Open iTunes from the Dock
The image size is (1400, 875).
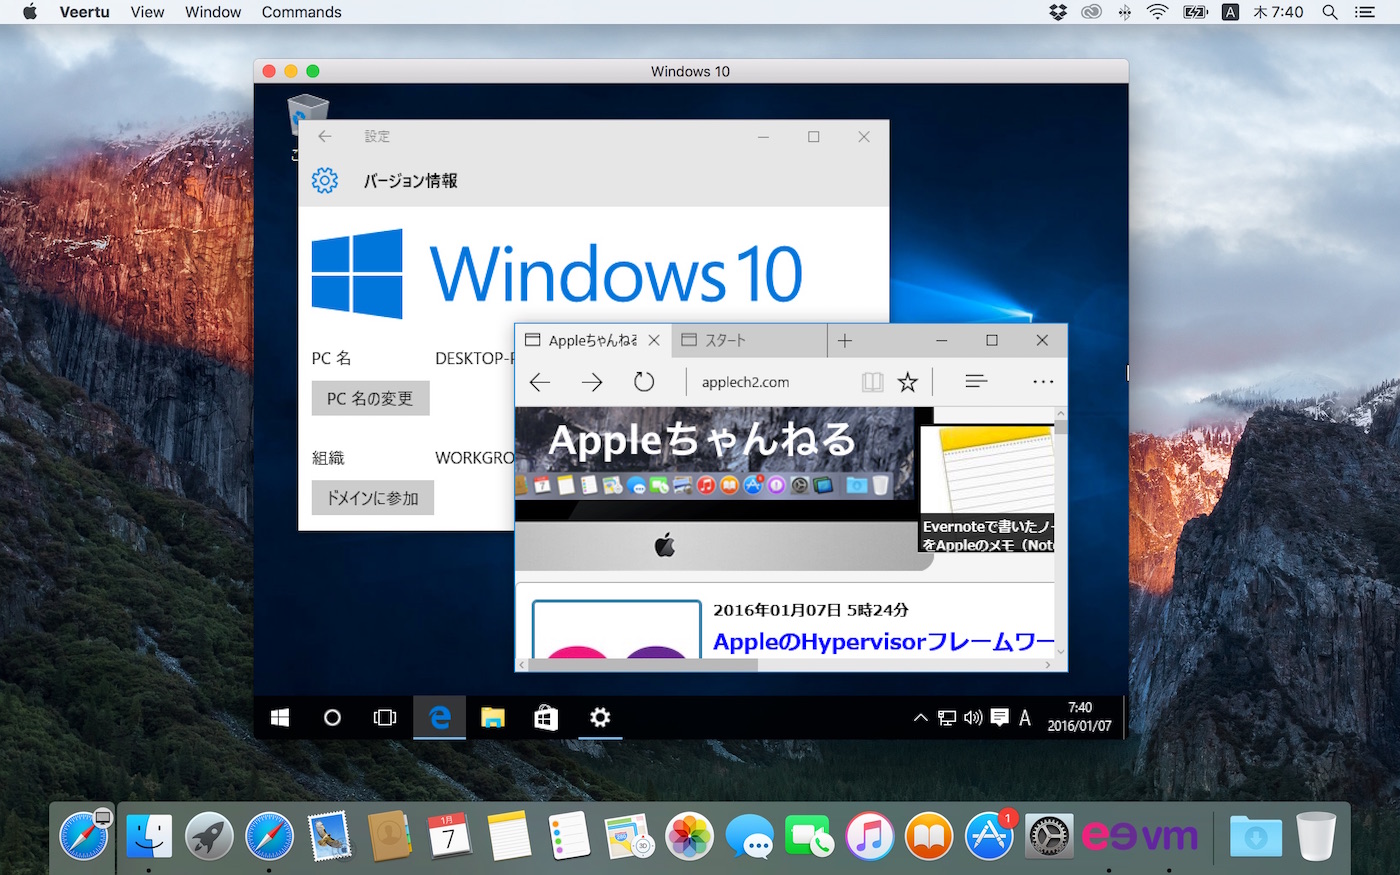tap(869, 836)
